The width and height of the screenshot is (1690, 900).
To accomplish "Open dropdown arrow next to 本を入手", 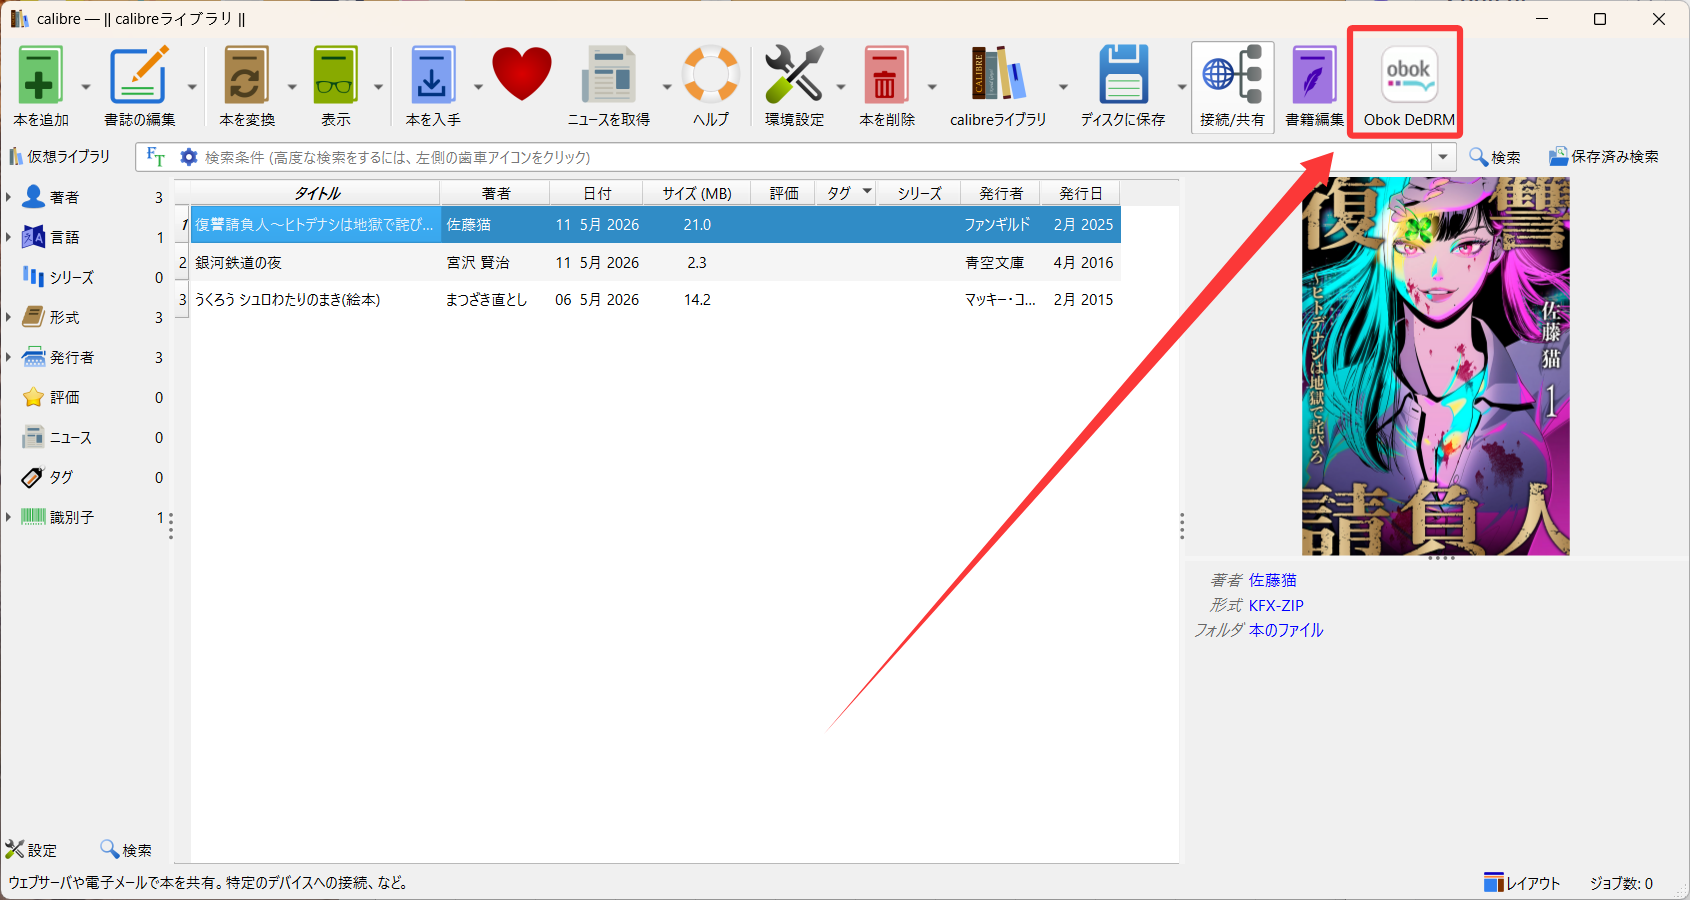I will (478, 87).
